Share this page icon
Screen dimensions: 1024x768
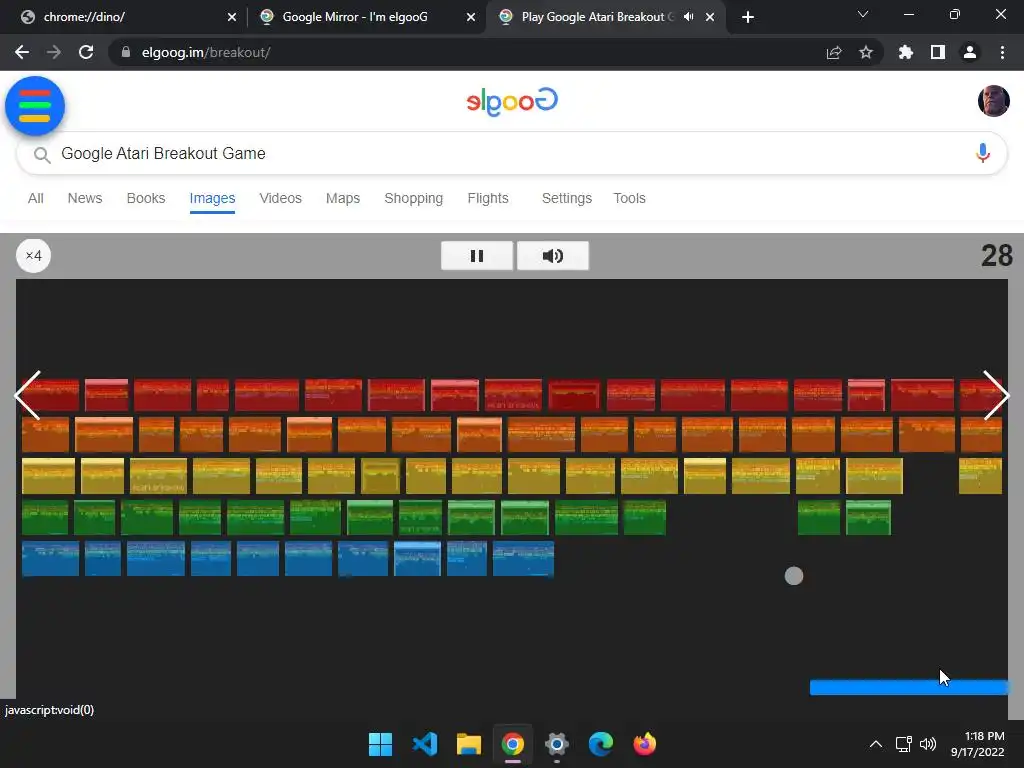point(834,52)
